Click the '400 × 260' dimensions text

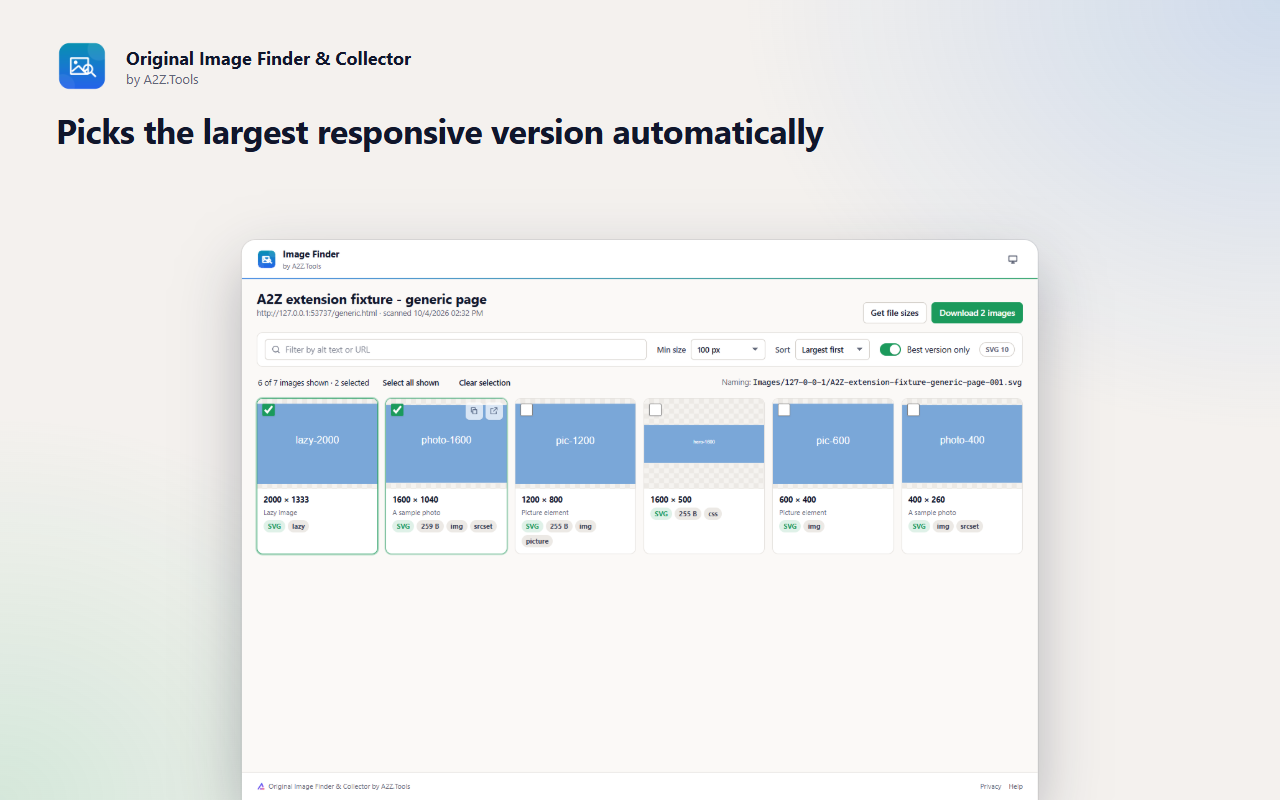(927, 500)
